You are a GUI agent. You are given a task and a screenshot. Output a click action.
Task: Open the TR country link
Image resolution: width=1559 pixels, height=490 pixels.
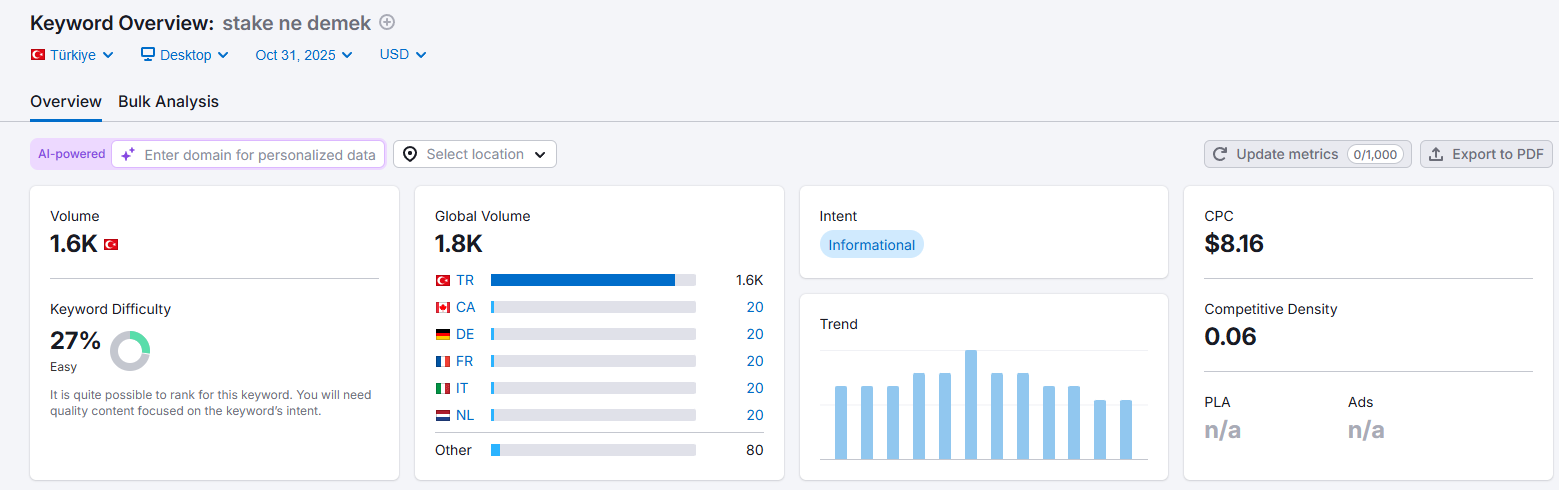point(465,280)
